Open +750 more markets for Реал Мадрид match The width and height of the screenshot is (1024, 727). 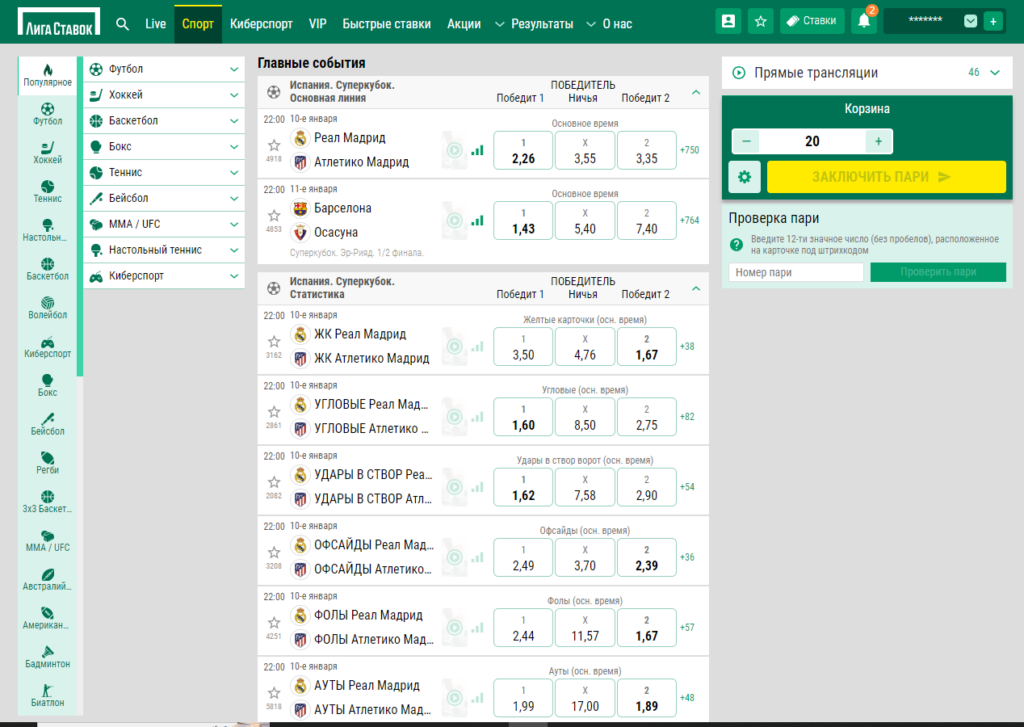(x=690, y=150)
